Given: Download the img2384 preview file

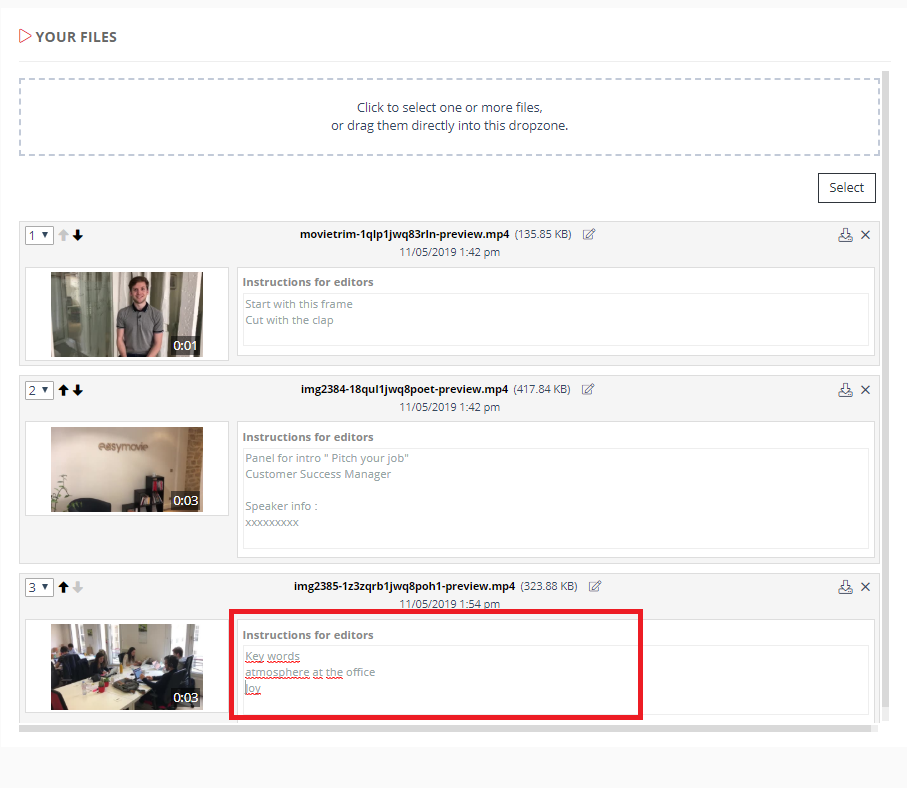Looking at the screenshot, I should (x=845, y=390).
